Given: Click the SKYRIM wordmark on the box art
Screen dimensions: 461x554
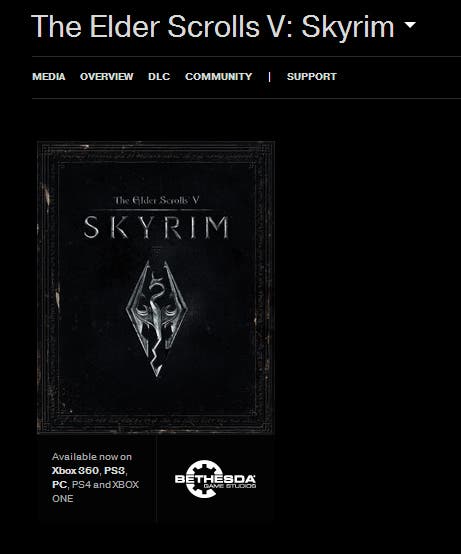Looking at the screenshot, I should 156,228.
